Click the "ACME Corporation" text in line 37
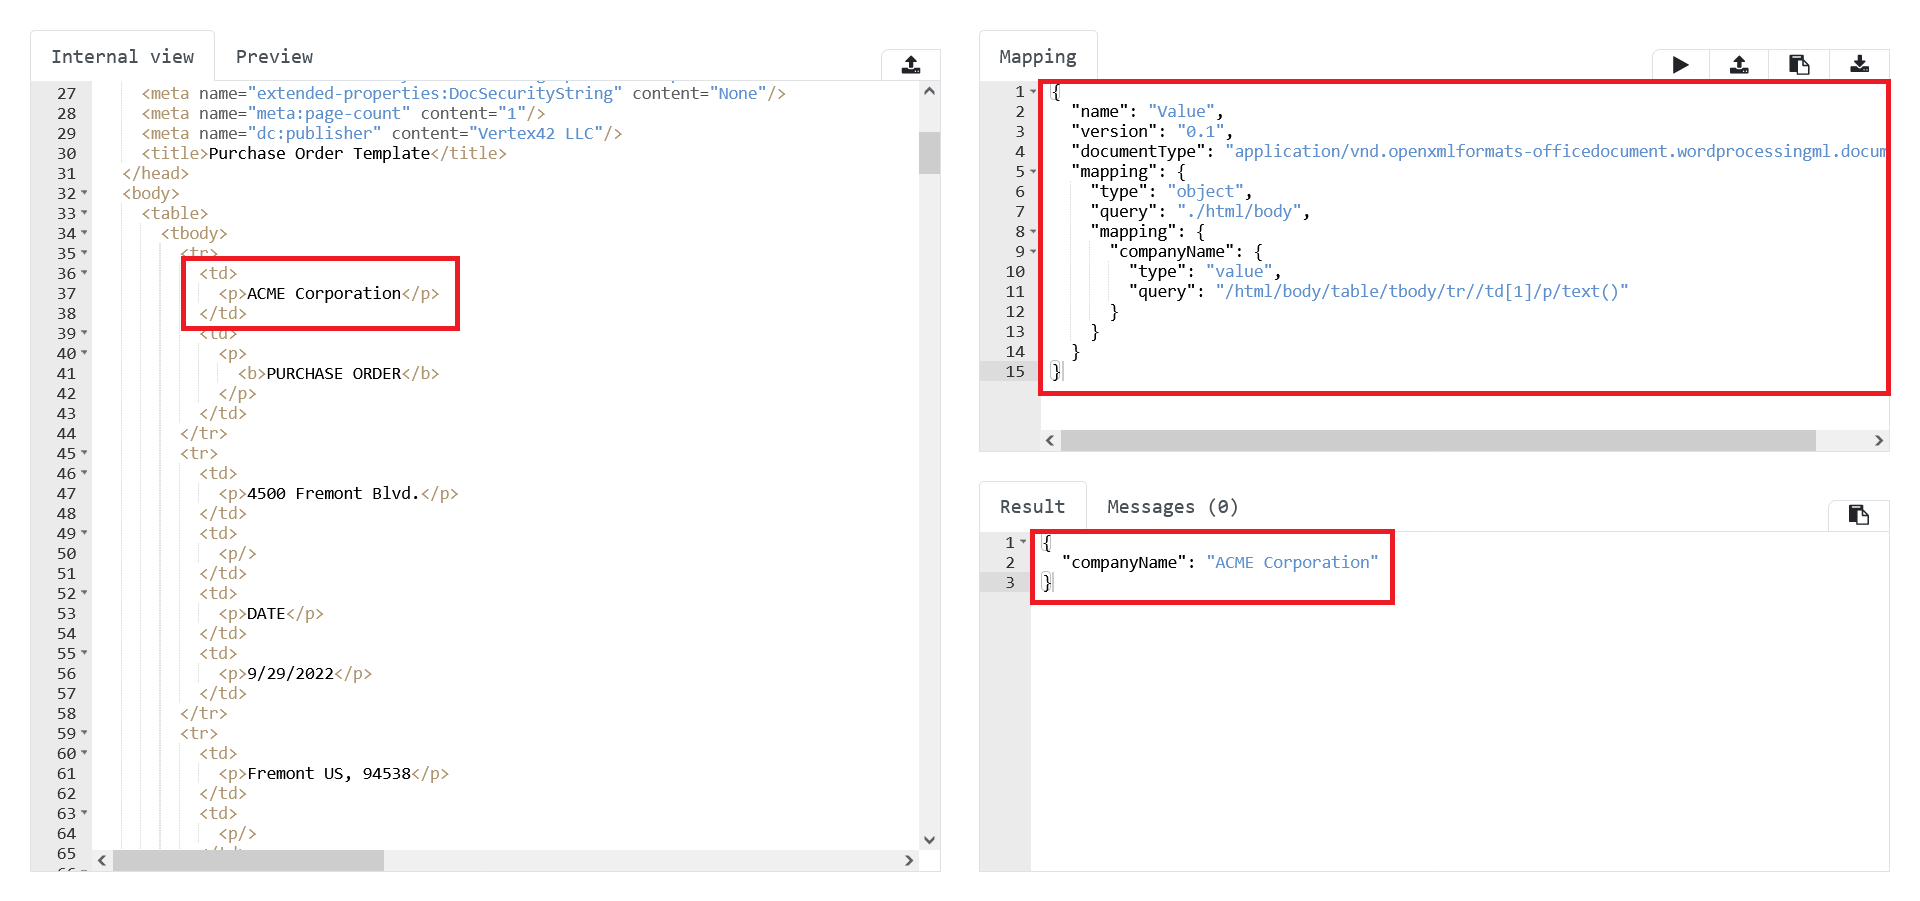 point(324,293)
